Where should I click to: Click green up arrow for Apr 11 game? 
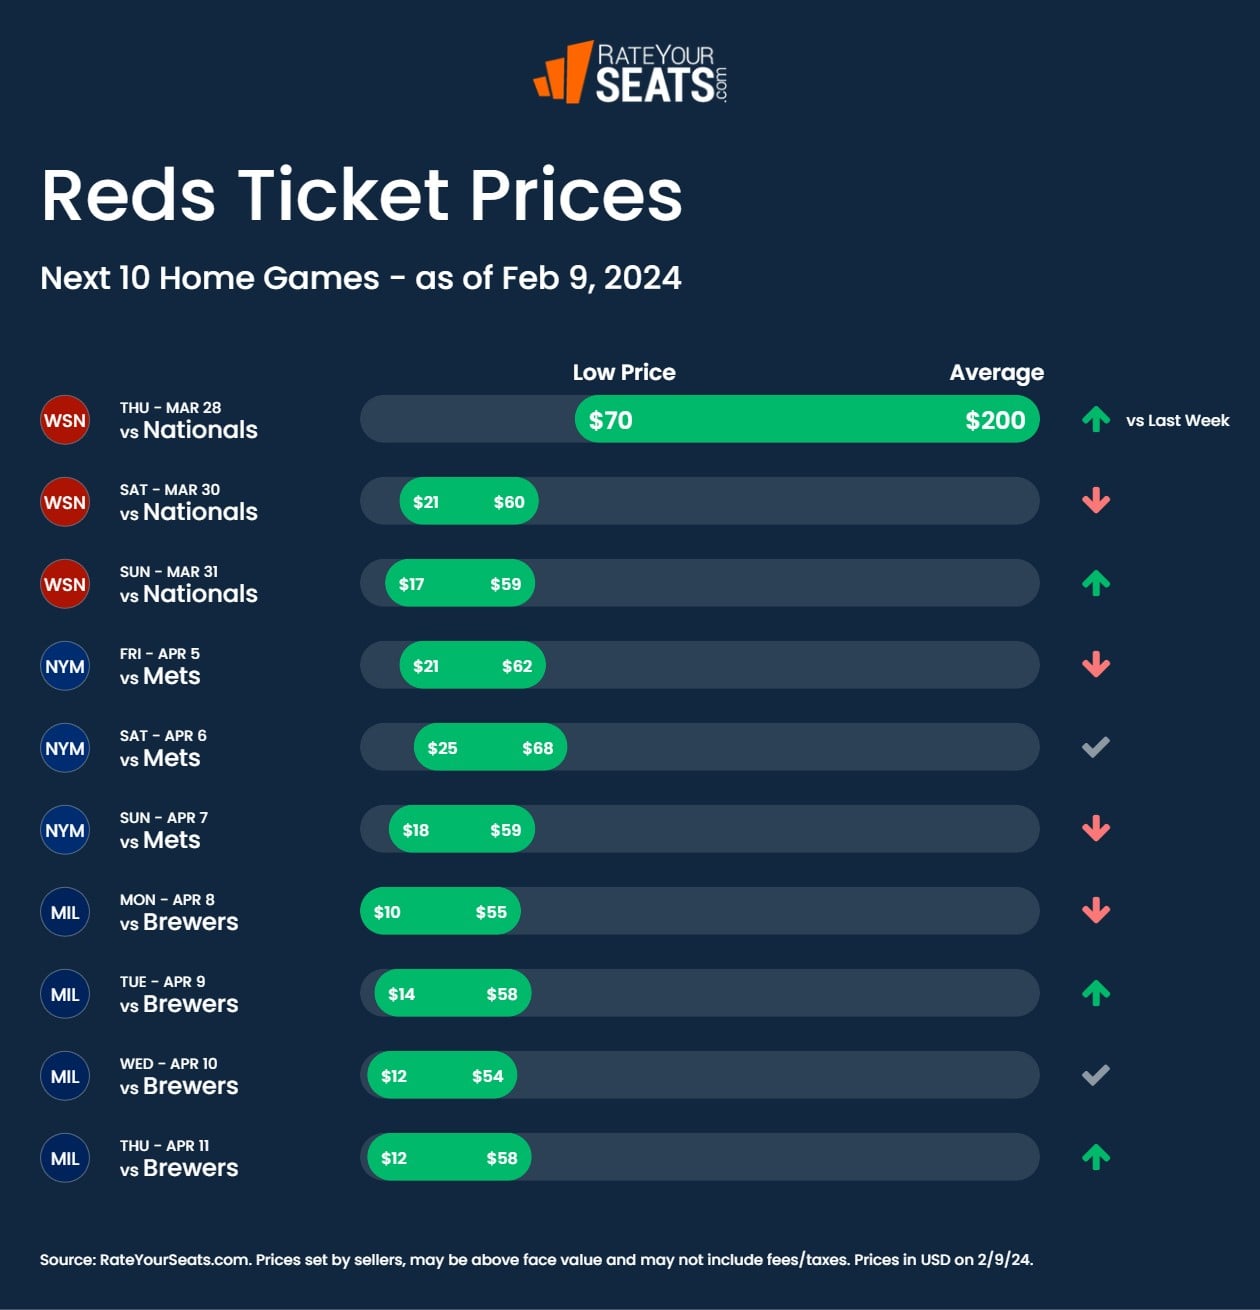[1096, 1157]
